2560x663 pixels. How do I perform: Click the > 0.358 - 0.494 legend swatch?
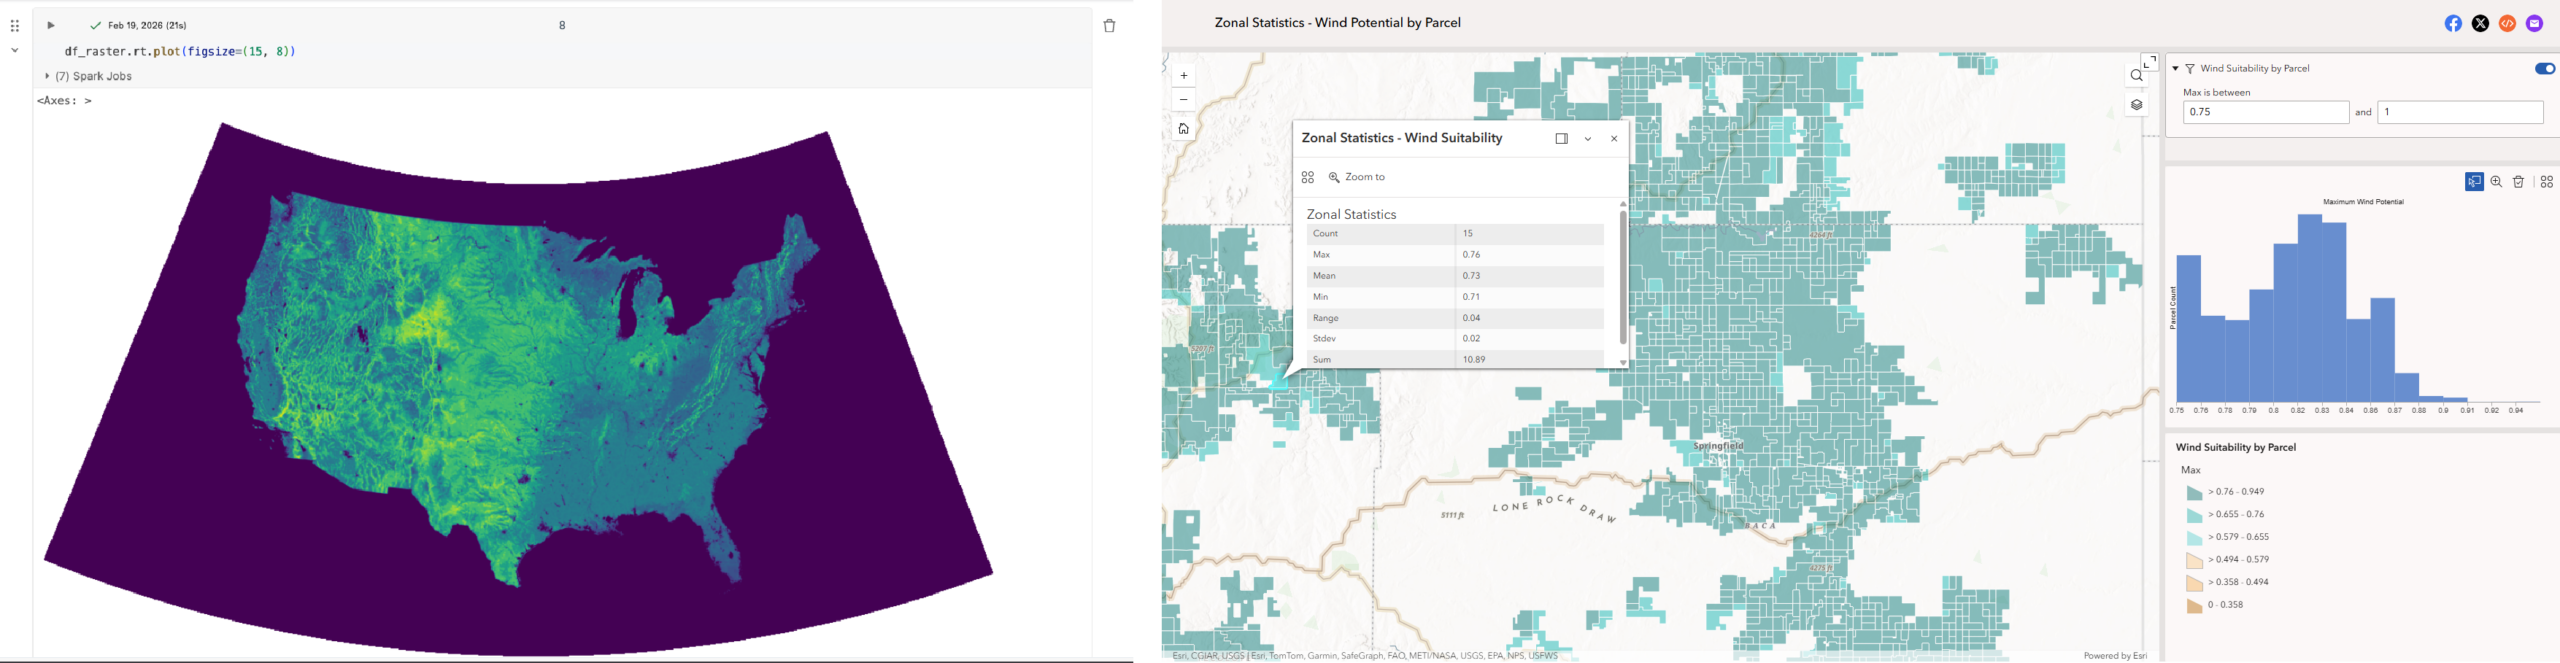2194,583
